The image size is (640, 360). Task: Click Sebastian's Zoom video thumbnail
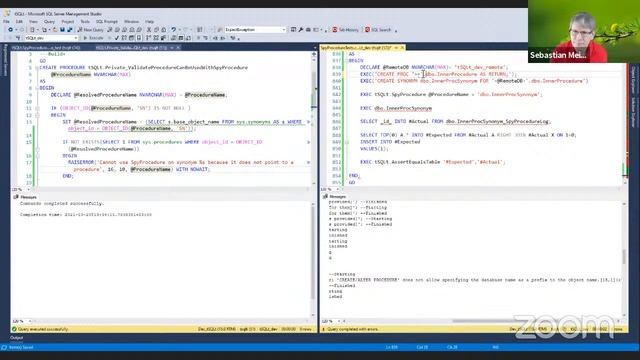coord(584,31)
